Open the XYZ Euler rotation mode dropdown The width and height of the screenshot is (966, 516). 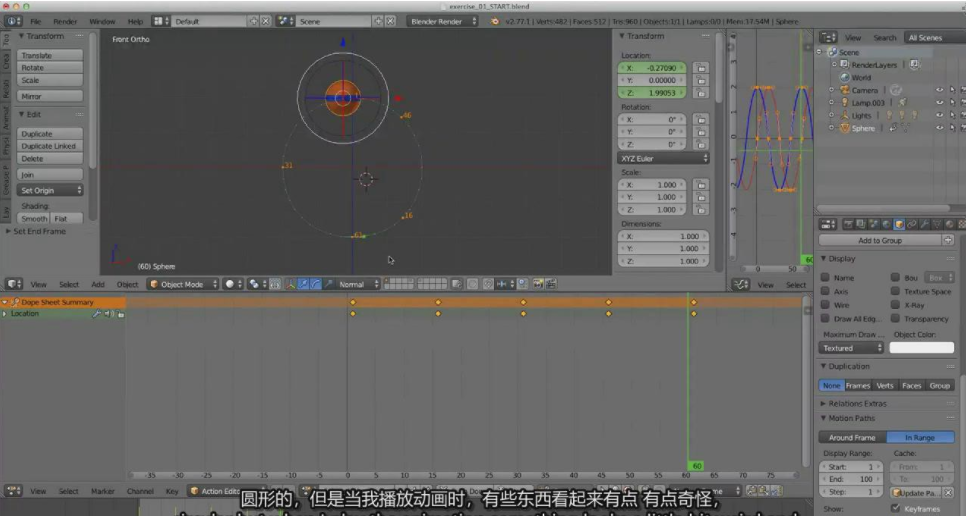tap(663, 159)
